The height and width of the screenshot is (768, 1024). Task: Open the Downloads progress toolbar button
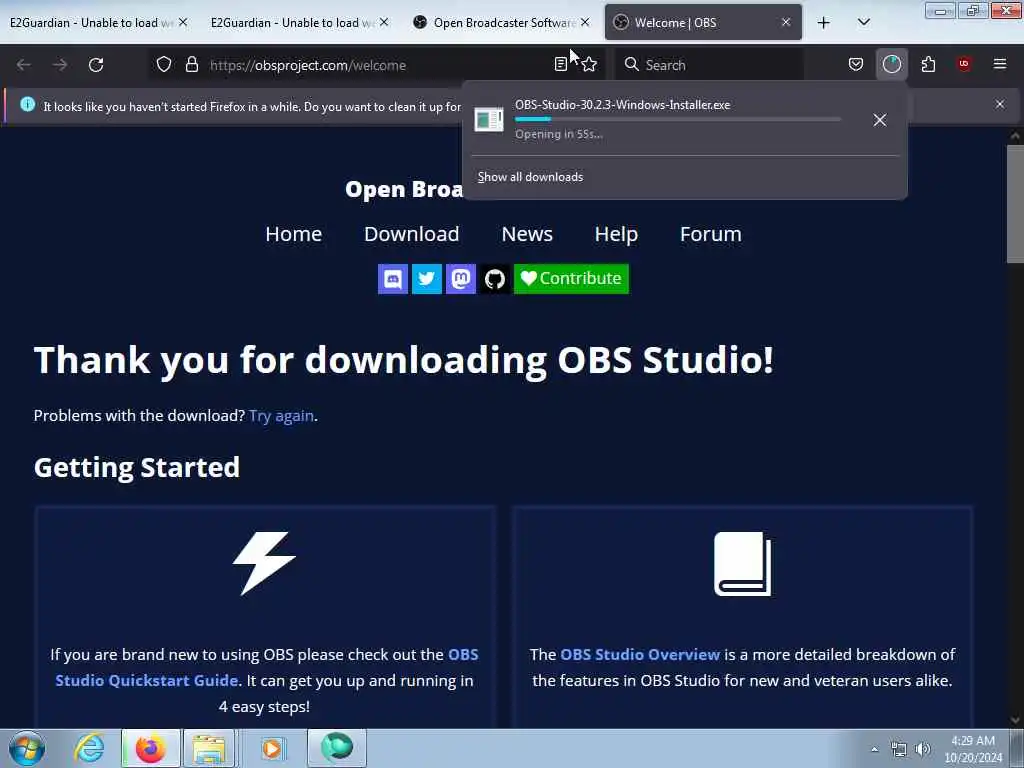pos(891,65)
